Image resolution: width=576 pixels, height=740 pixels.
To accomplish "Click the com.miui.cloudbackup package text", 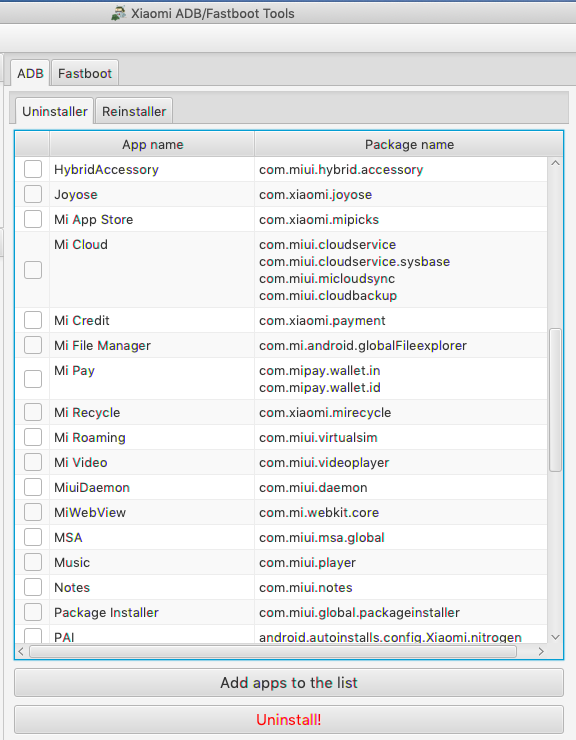I will tap(328, 295).
